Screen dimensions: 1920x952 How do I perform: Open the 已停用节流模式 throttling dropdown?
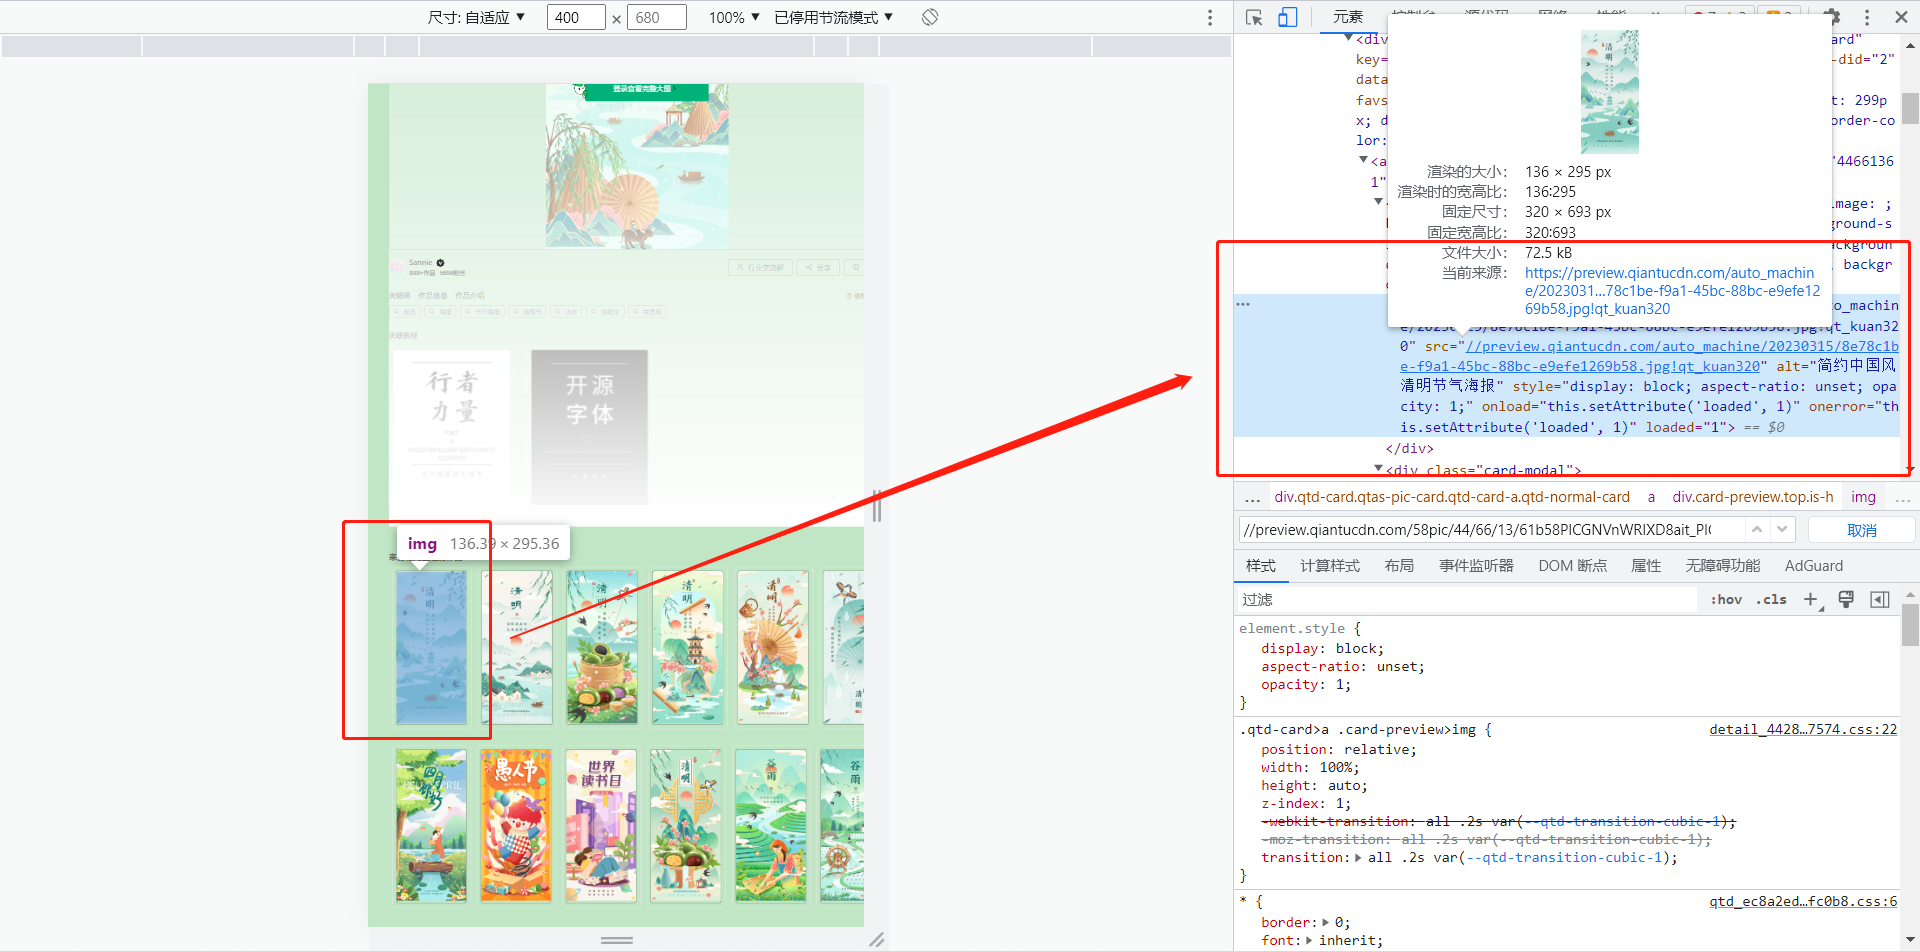[834, 17]
